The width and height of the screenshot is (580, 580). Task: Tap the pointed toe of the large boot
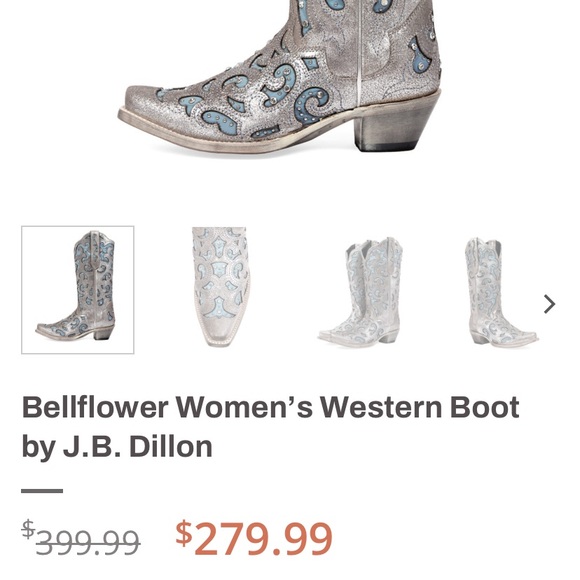pyautogui.click(x=144, y=107)
